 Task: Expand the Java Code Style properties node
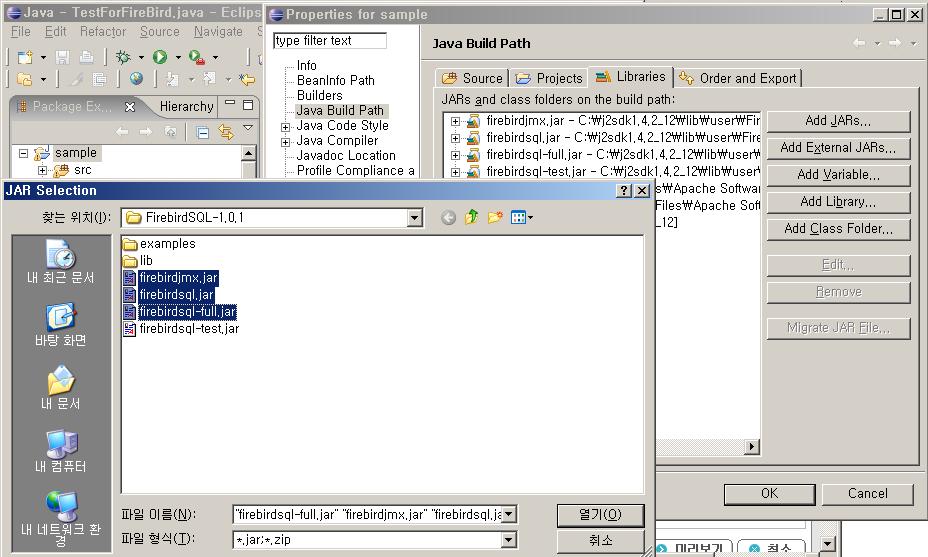coord(286,127)
